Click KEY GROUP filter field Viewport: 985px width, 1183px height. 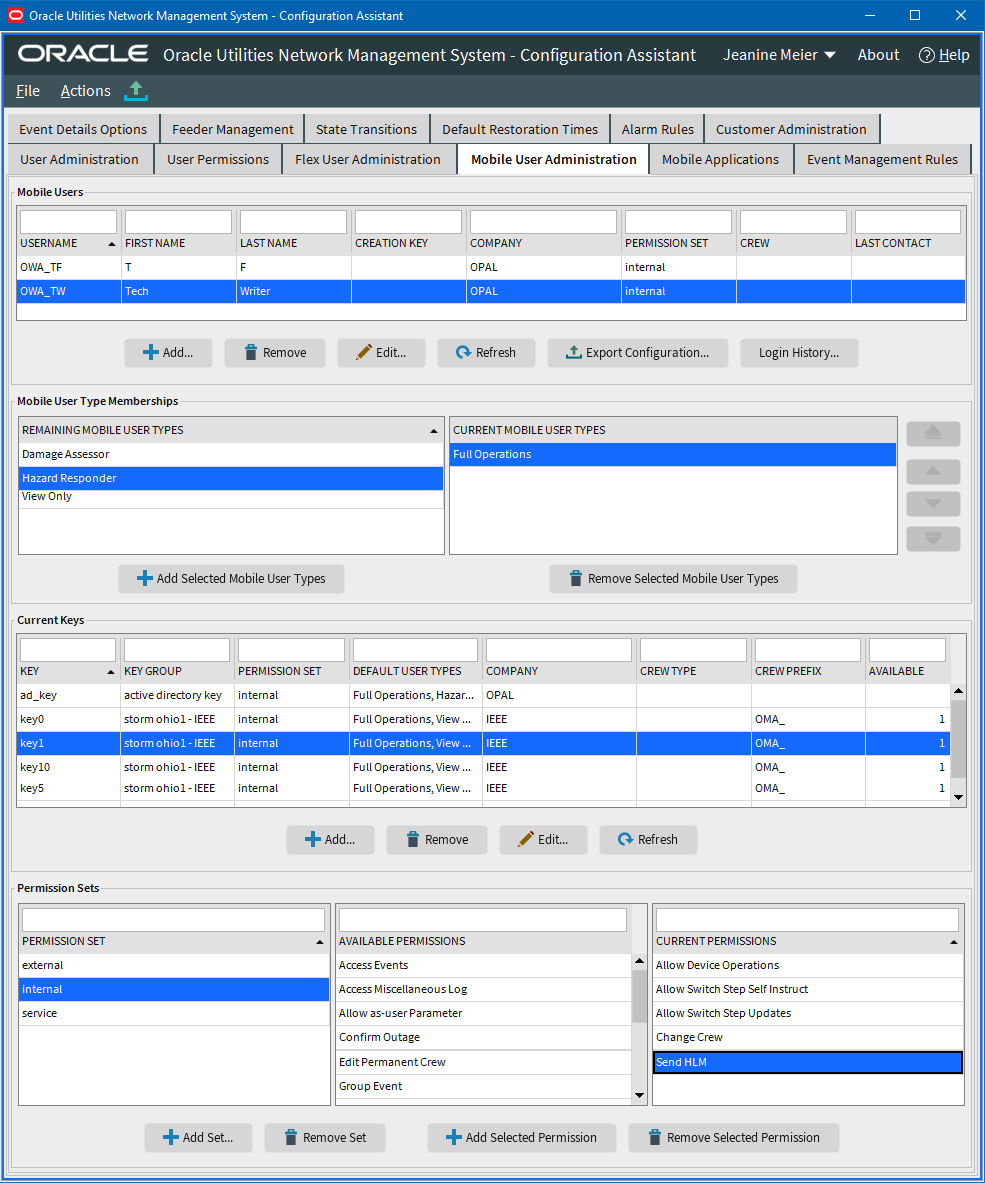176,650
